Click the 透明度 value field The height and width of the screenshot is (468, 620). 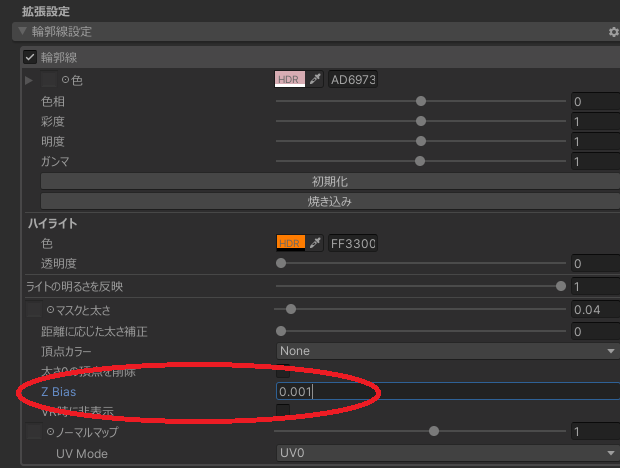[x=595, y=263]
